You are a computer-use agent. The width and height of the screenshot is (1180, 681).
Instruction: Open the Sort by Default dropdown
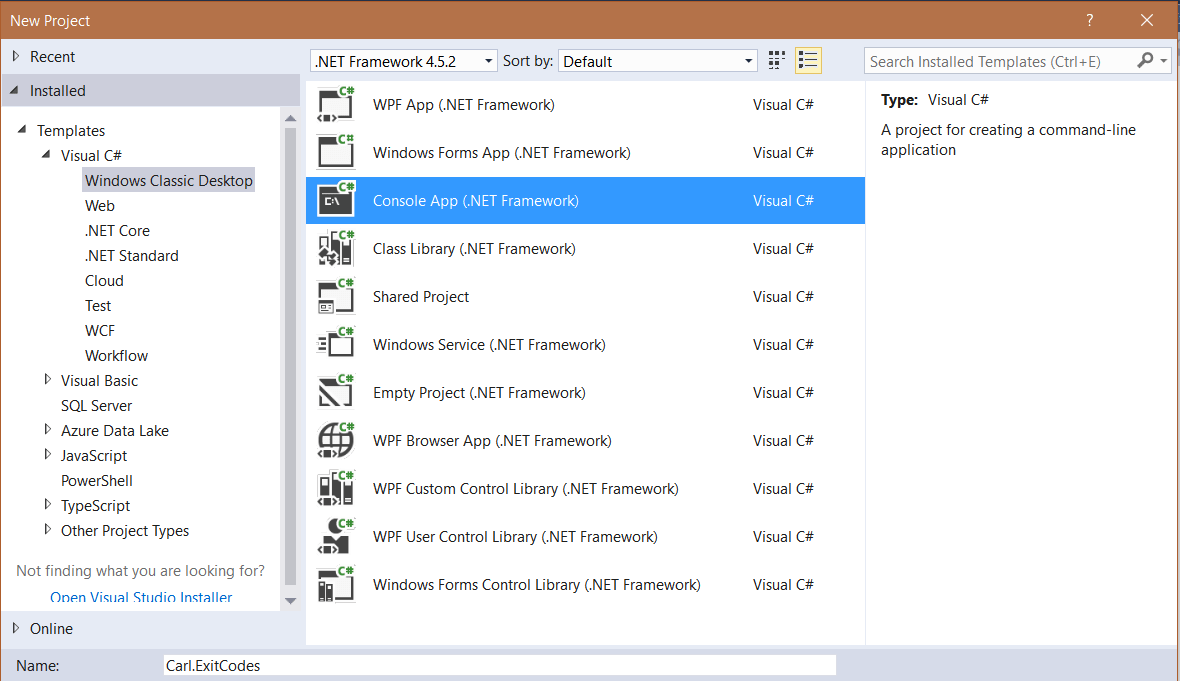657,61
